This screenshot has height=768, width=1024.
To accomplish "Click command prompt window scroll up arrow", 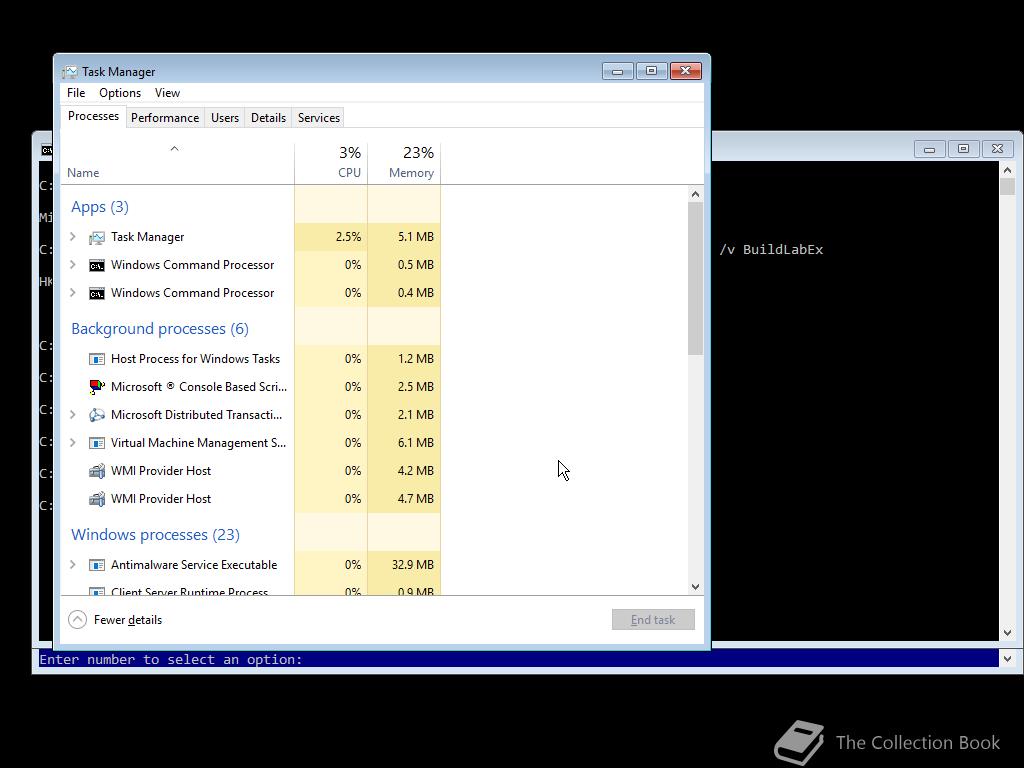I will tap(1007, 170).
